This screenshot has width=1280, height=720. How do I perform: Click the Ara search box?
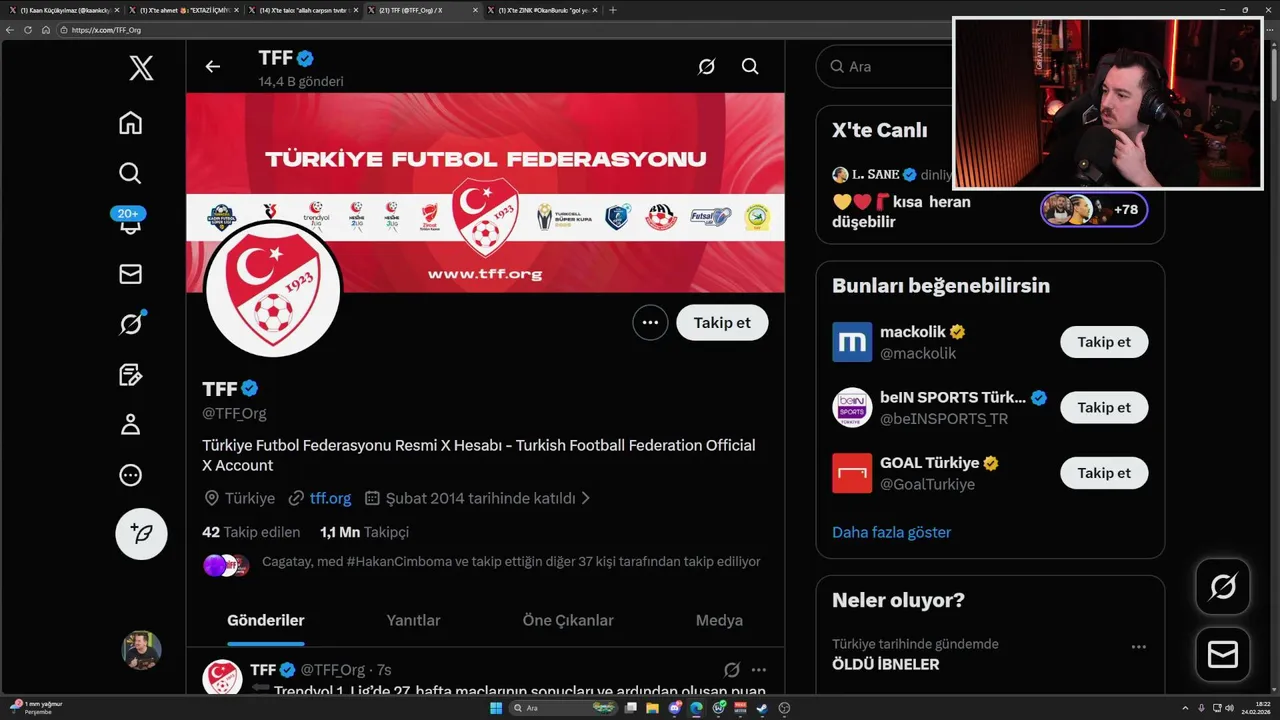pos(885,67)
